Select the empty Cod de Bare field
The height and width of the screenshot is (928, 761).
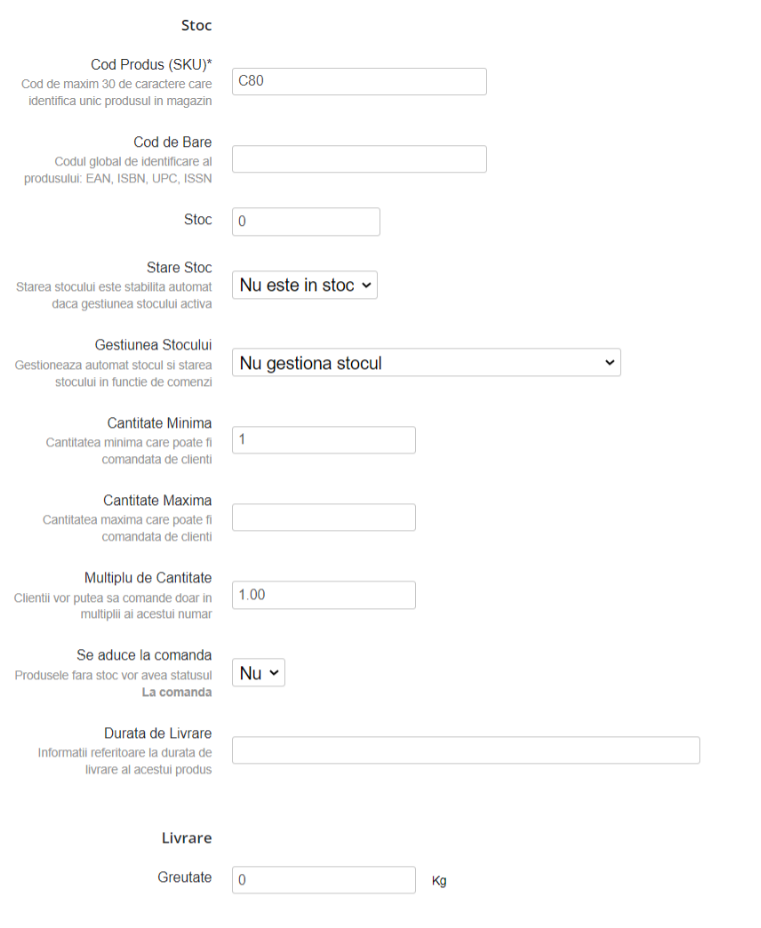(358, 158)
